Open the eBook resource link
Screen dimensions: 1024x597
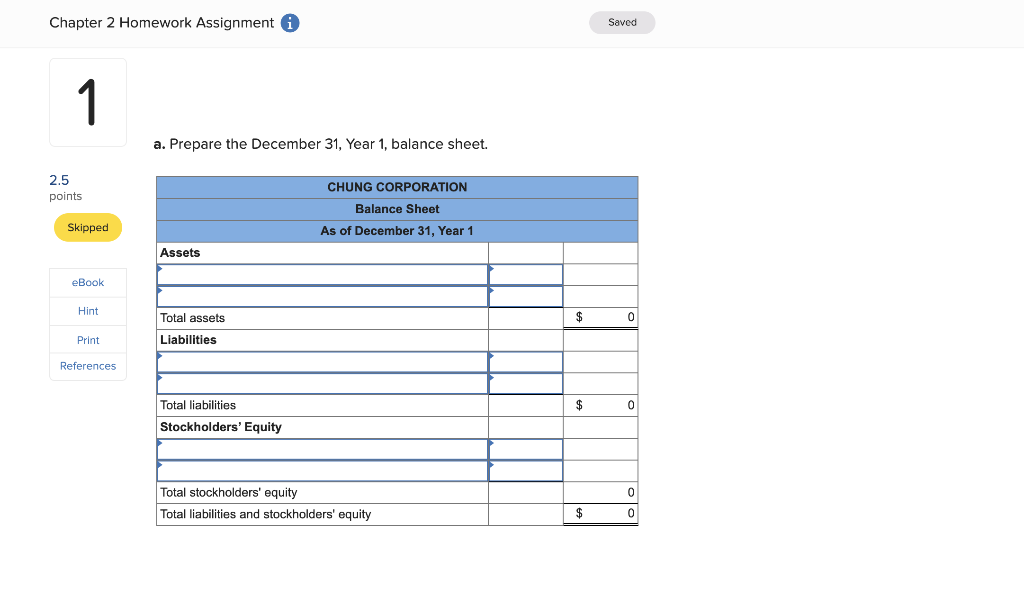pyautogui.click(x=87, y=282)
